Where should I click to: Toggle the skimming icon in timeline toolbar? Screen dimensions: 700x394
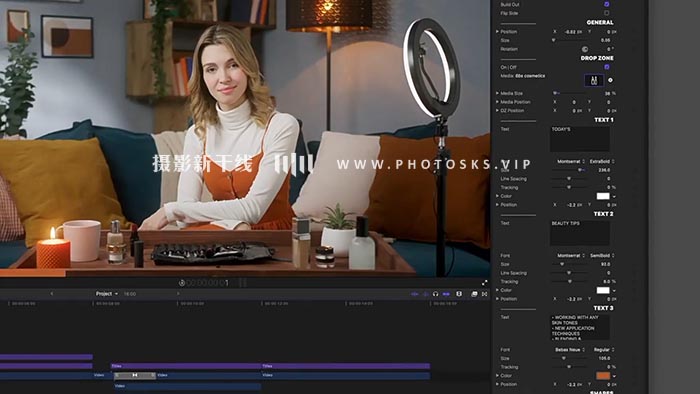[415, 294]
